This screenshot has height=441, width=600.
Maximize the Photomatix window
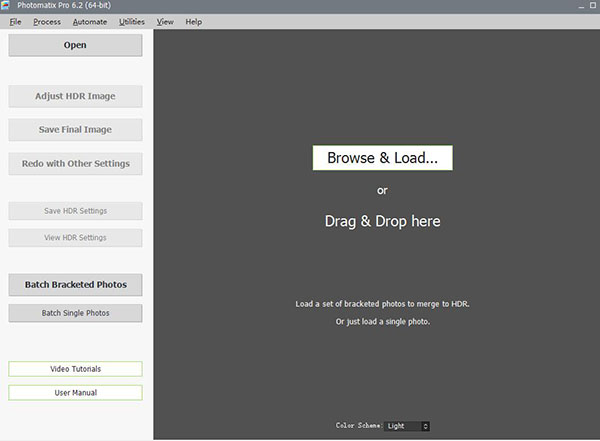pyautogui.click(x=593, y=5)
